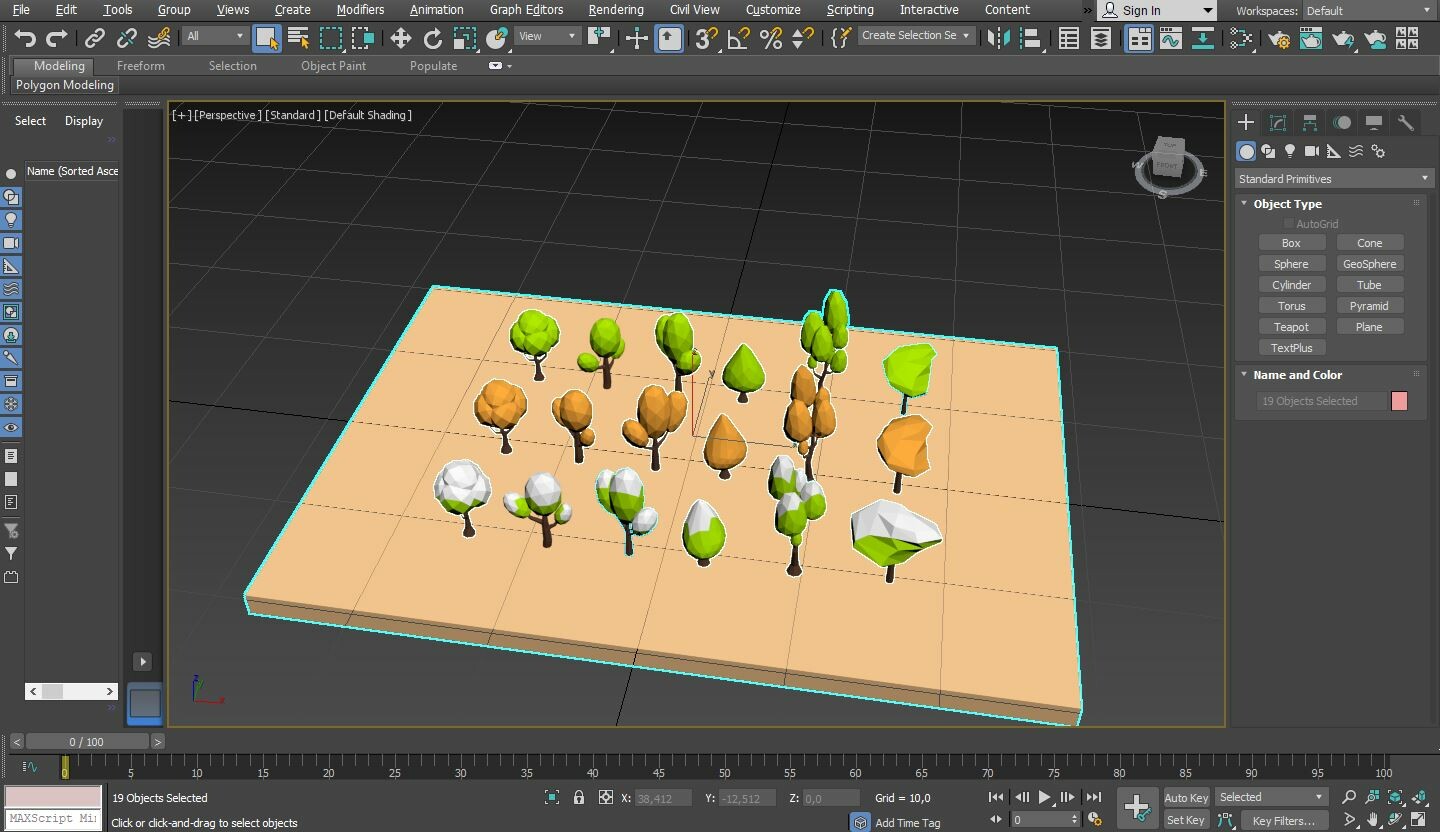Click the Sphere object type button
The image size is (1440, 832).
click(x=1292, y=263)
